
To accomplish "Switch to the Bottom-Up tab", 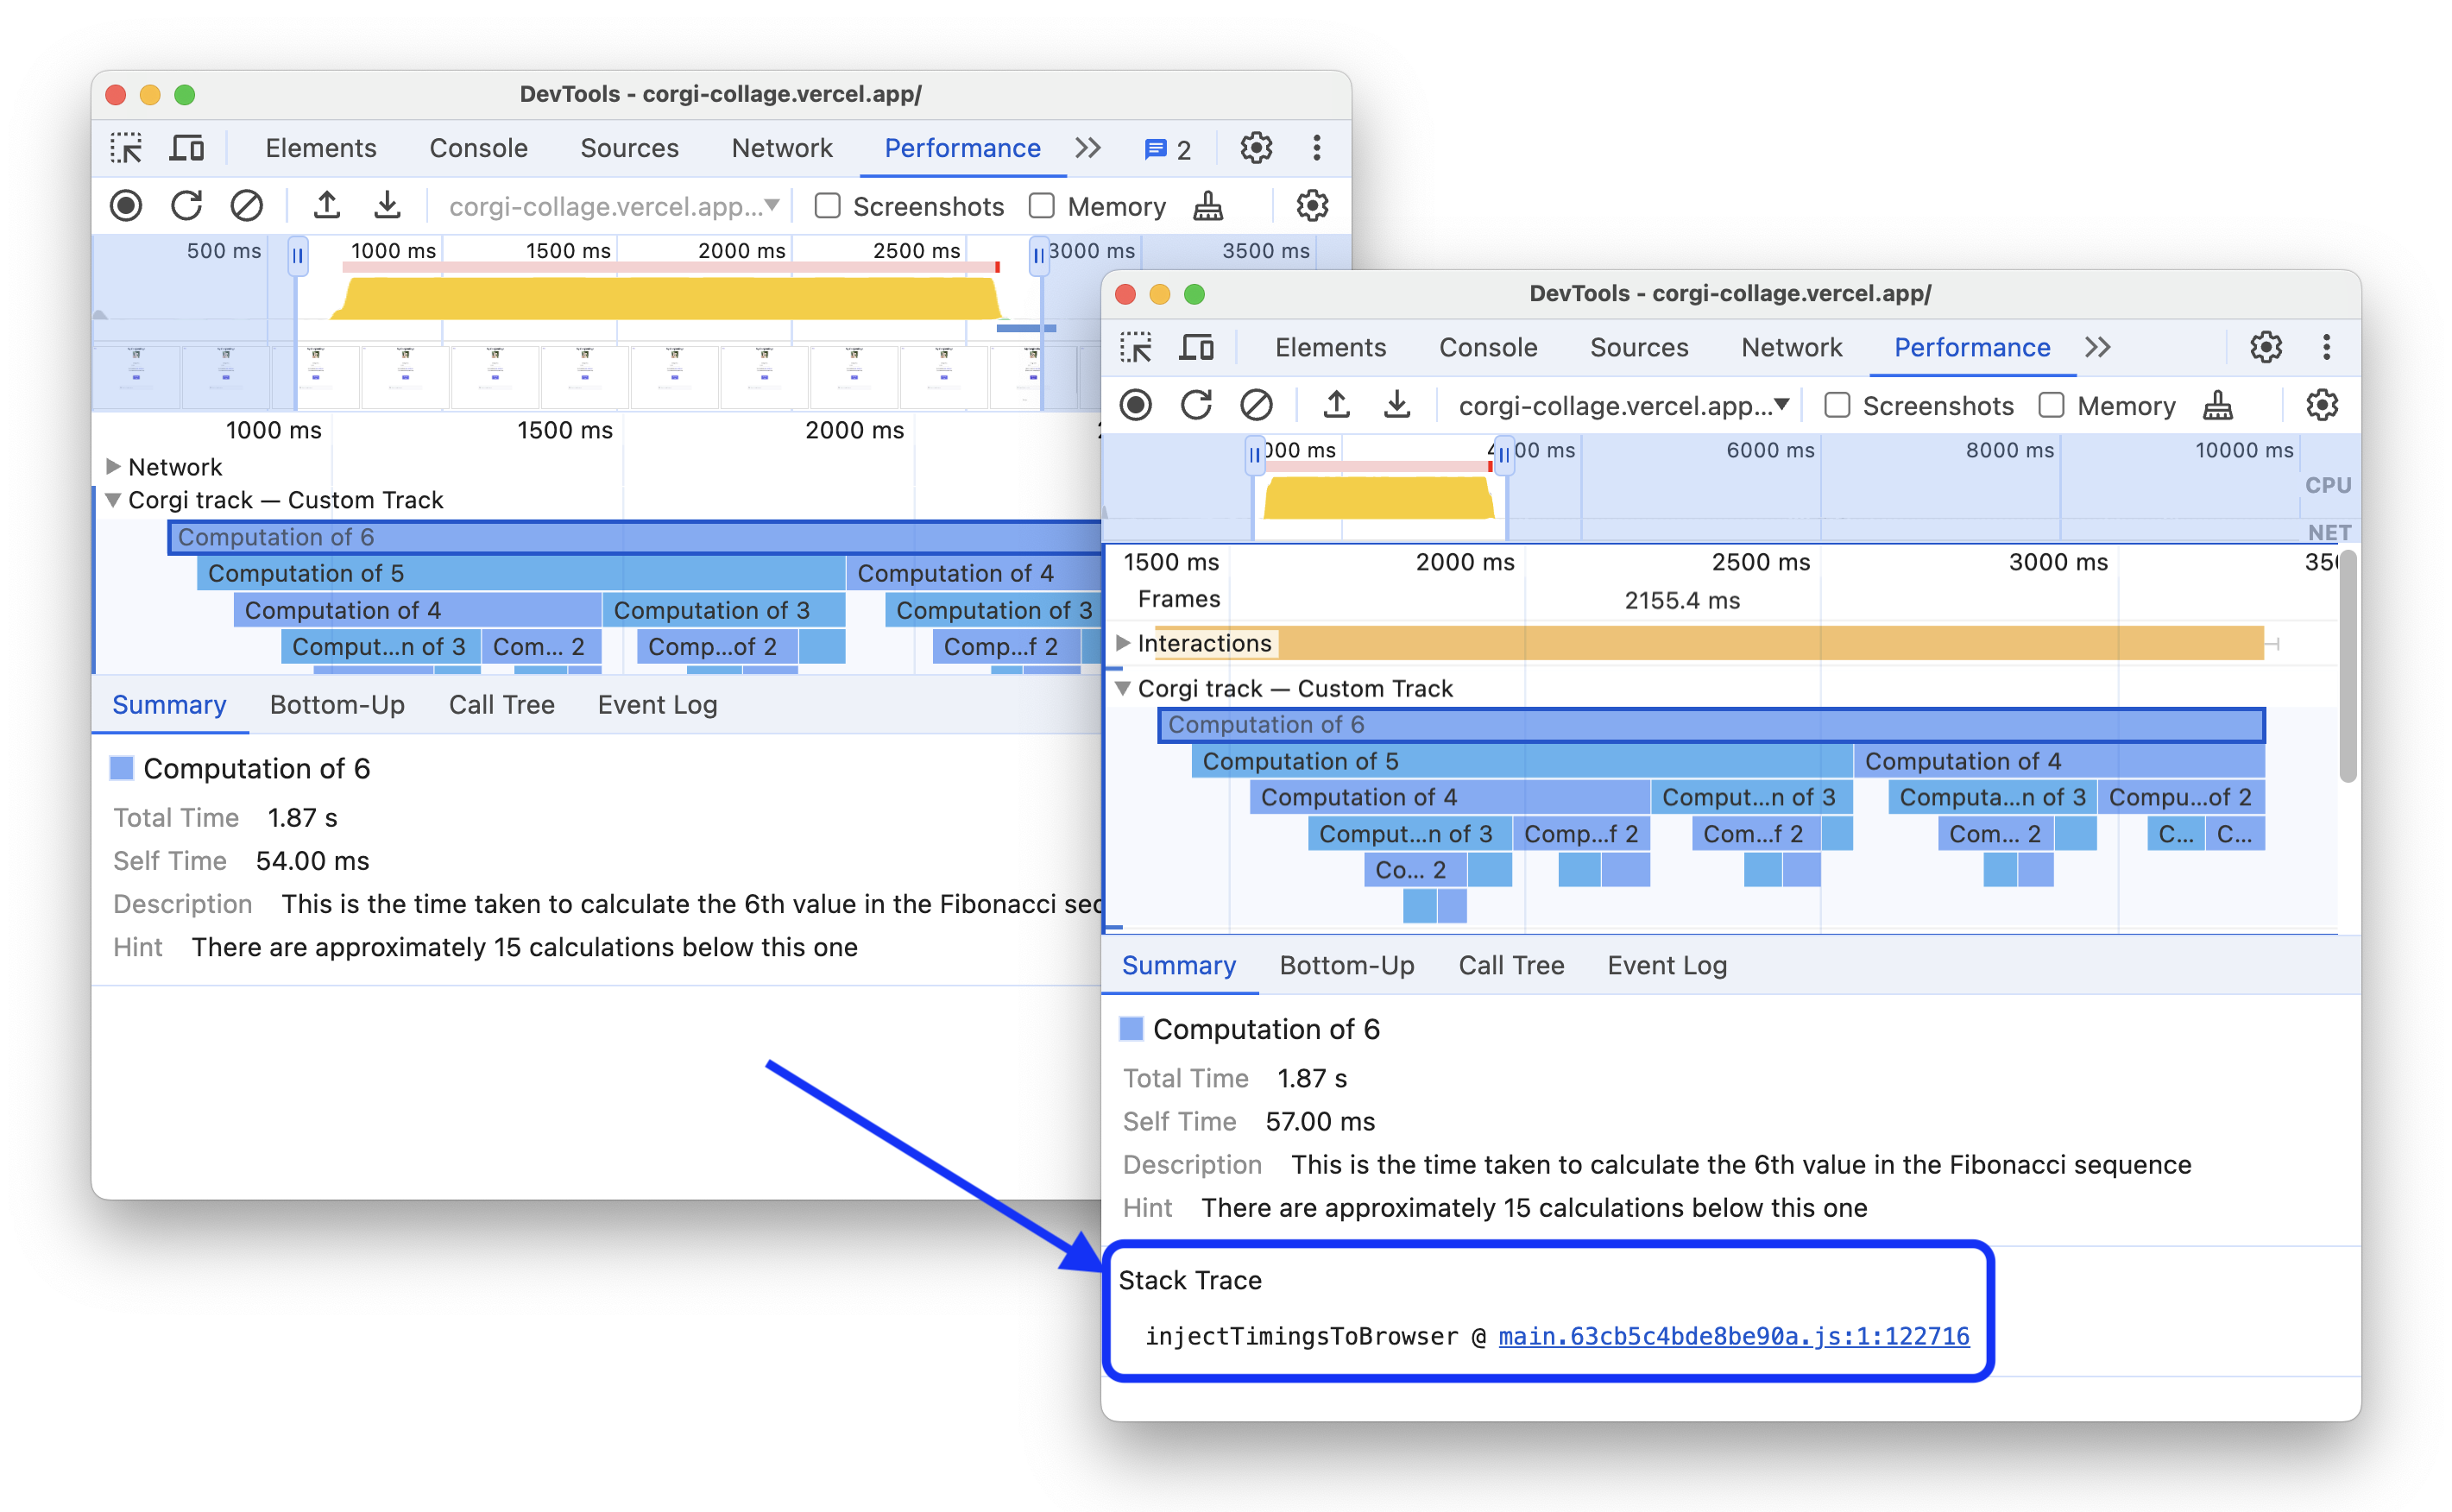I will click(x=1347, y=964).
